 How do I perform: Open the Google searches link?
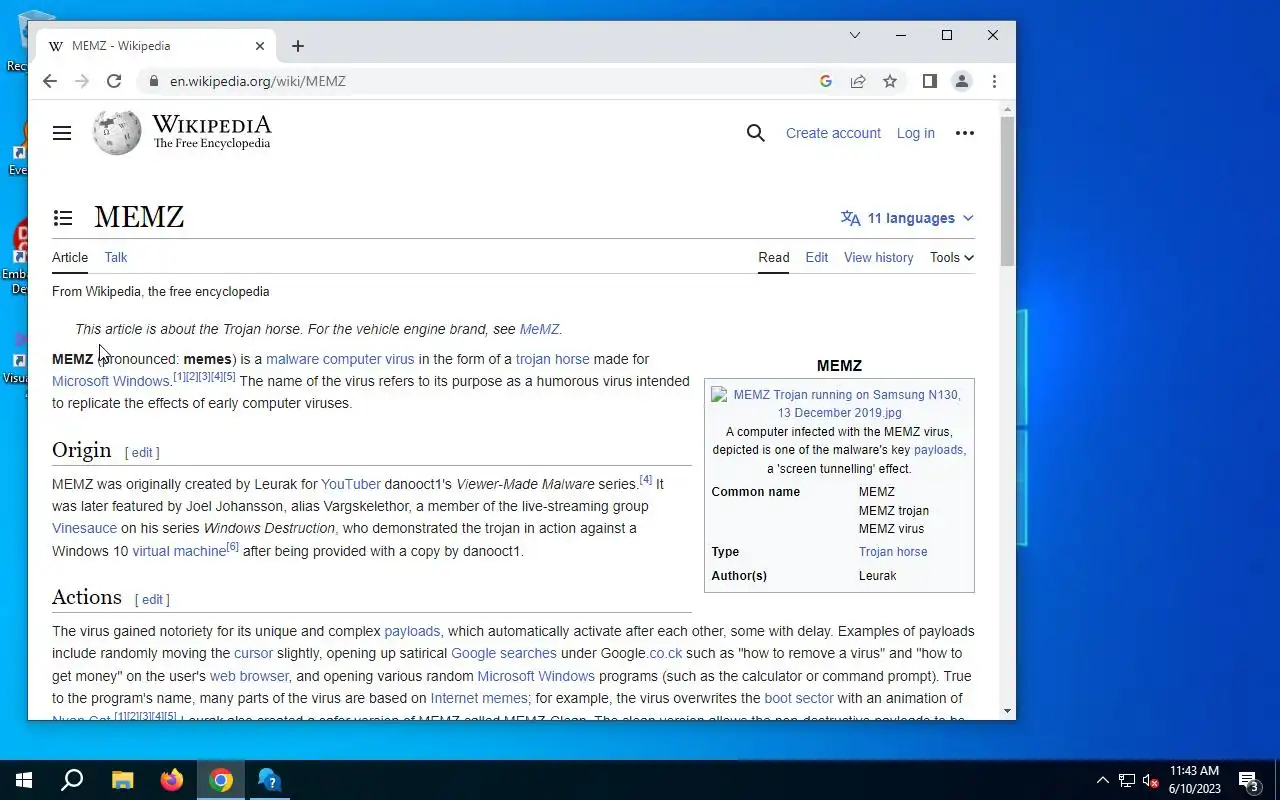coord(504,653)
